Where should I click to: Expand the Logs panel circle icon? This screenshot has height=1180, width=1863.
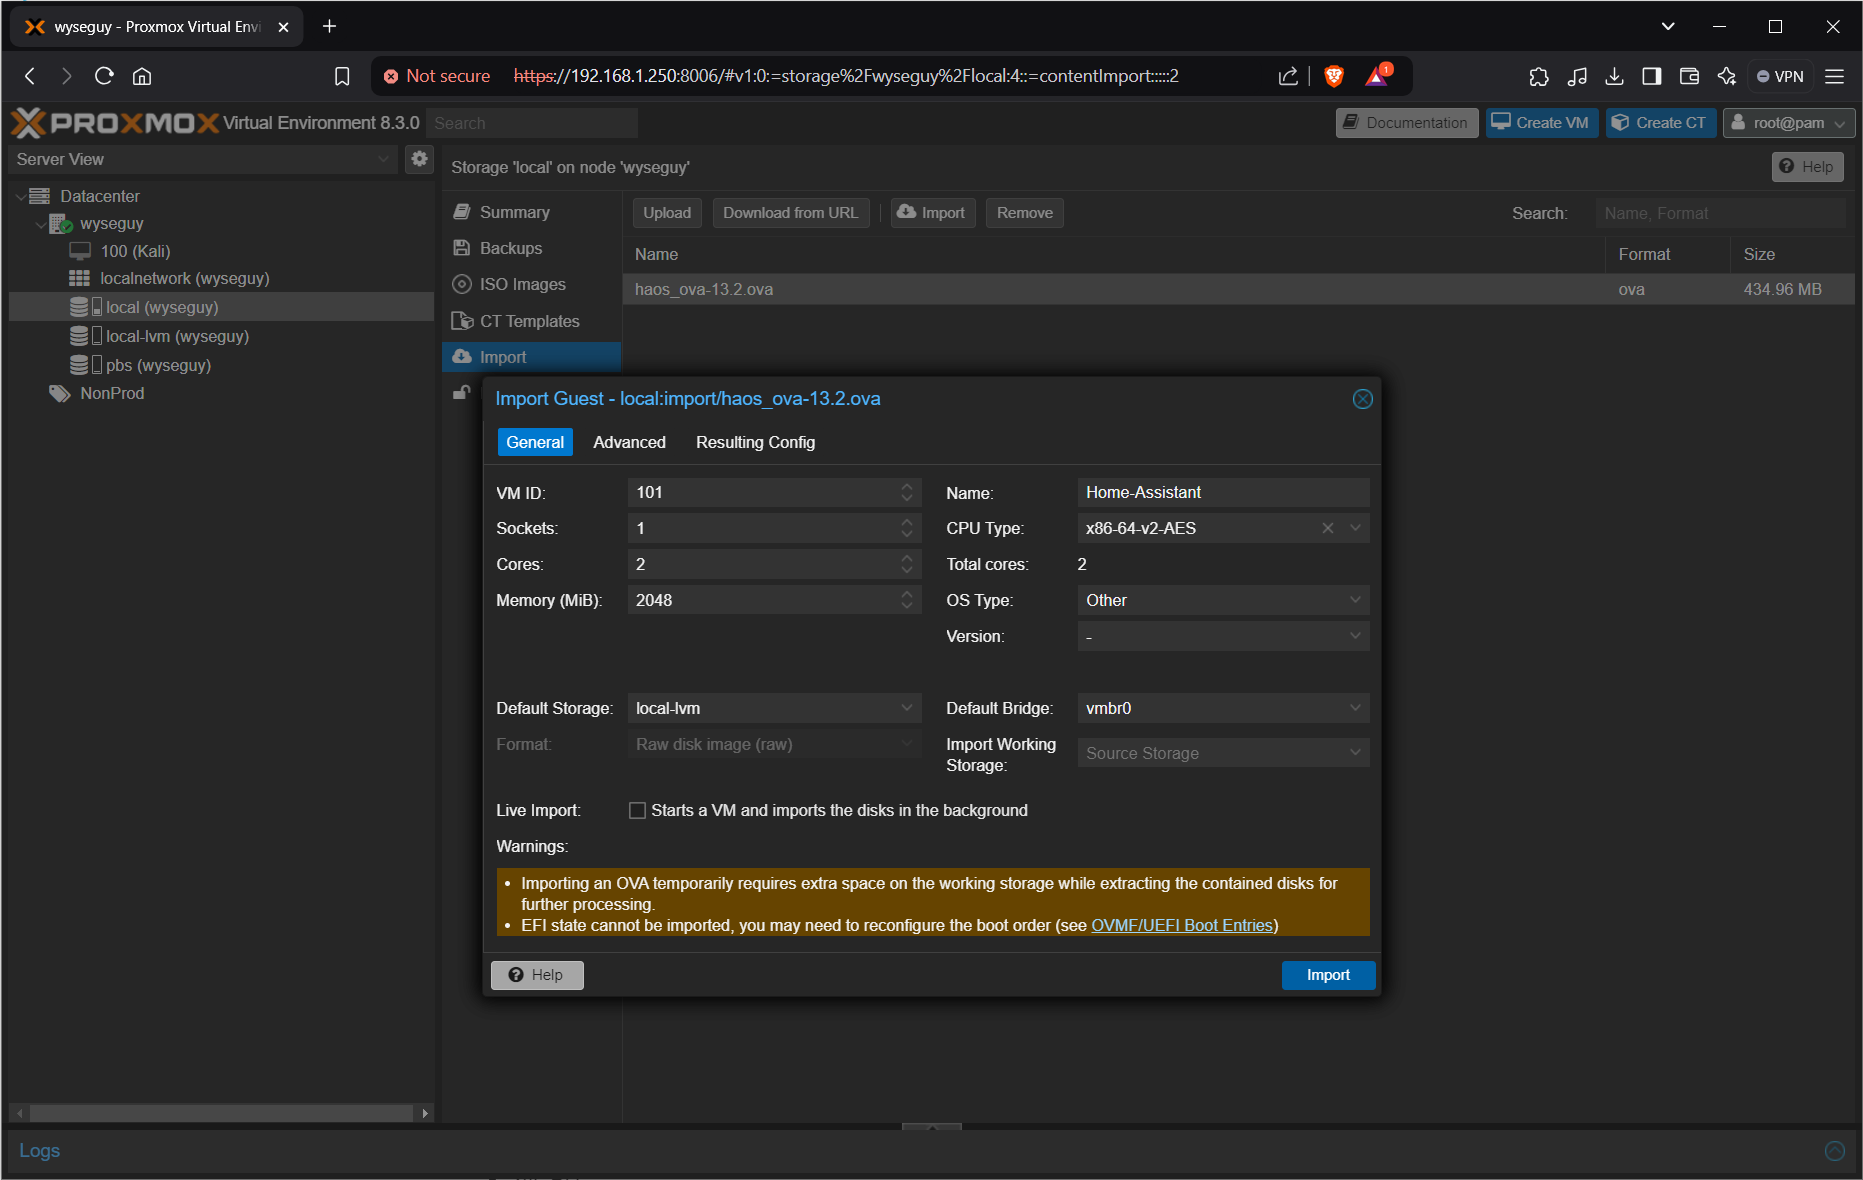[1834, 1151]
